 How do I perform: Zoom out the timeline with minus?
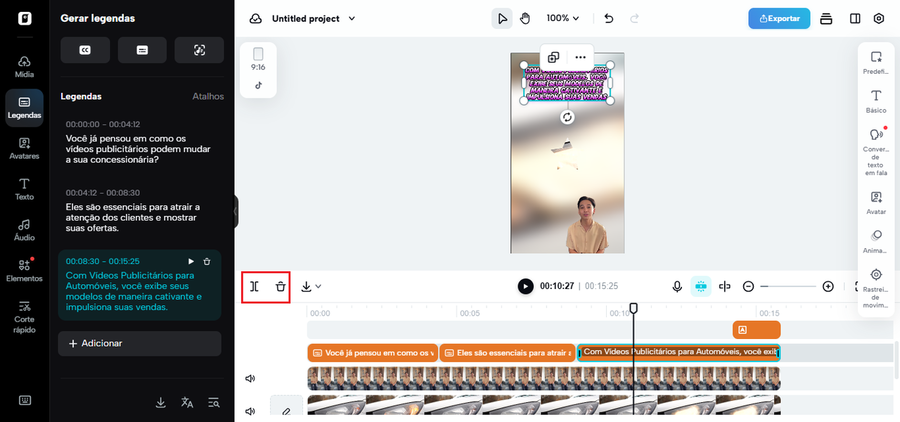point(748,286)
